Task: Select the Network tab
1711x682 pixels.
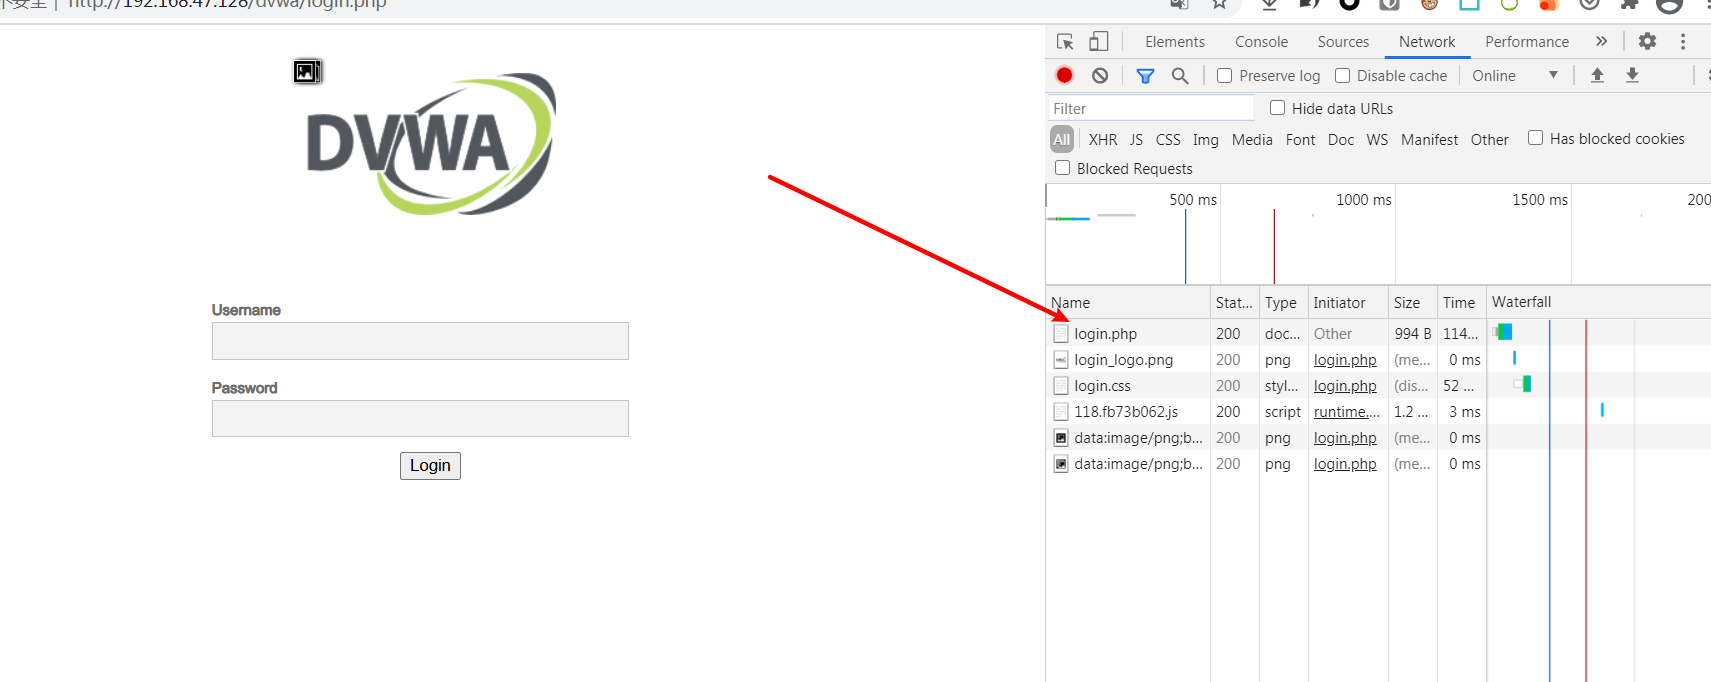Action: click(1427, 41)
